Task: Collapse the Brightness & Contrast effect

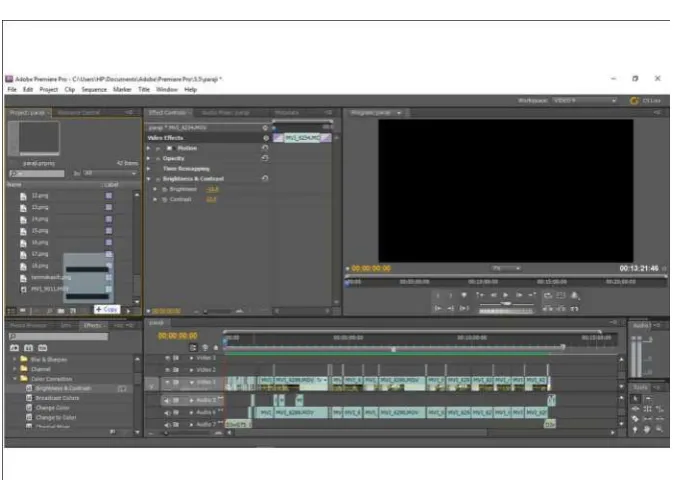Action: (x=149, y=179)
